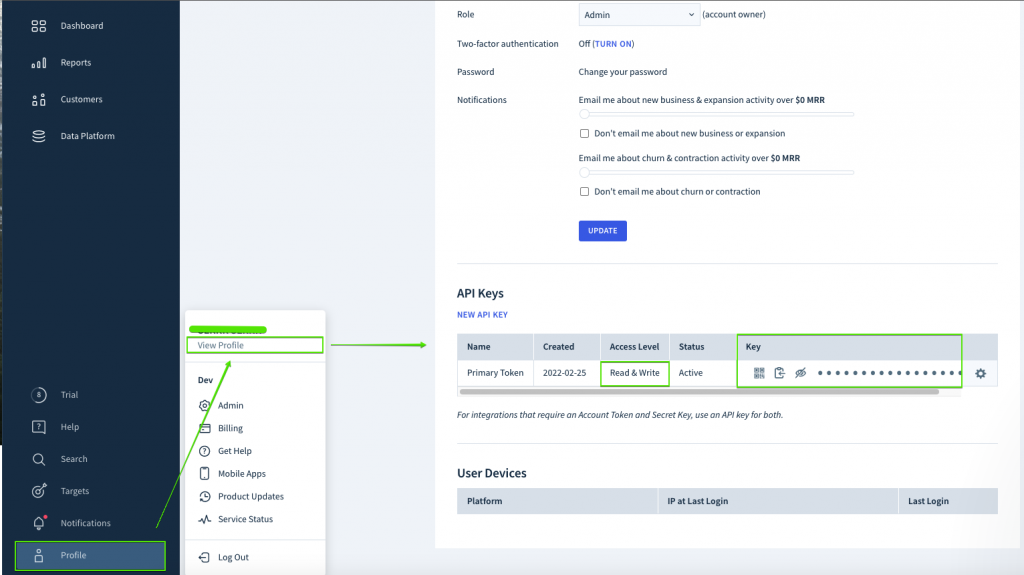The height and width of the screenshot is (575, 1024).
Task: Choose Log Out from the profile menu
Action: click(x=233, y=557)
